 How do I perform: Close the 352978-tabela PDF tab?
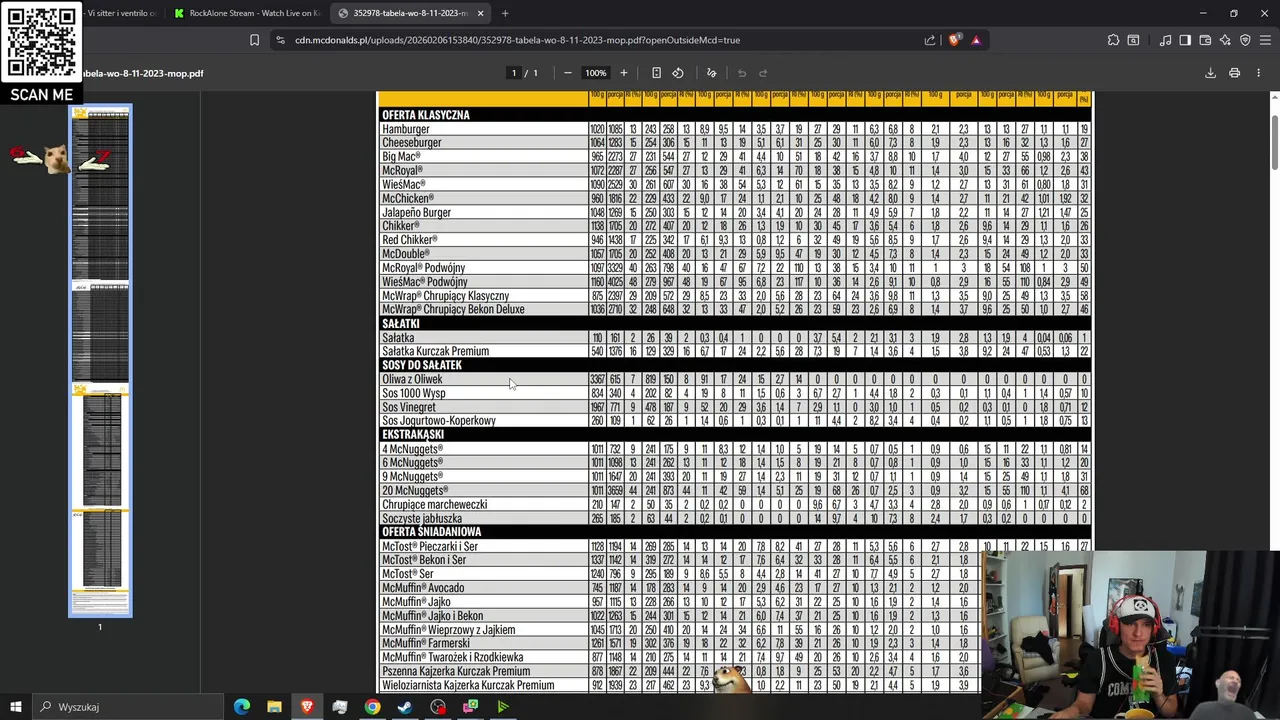point(480,13)
